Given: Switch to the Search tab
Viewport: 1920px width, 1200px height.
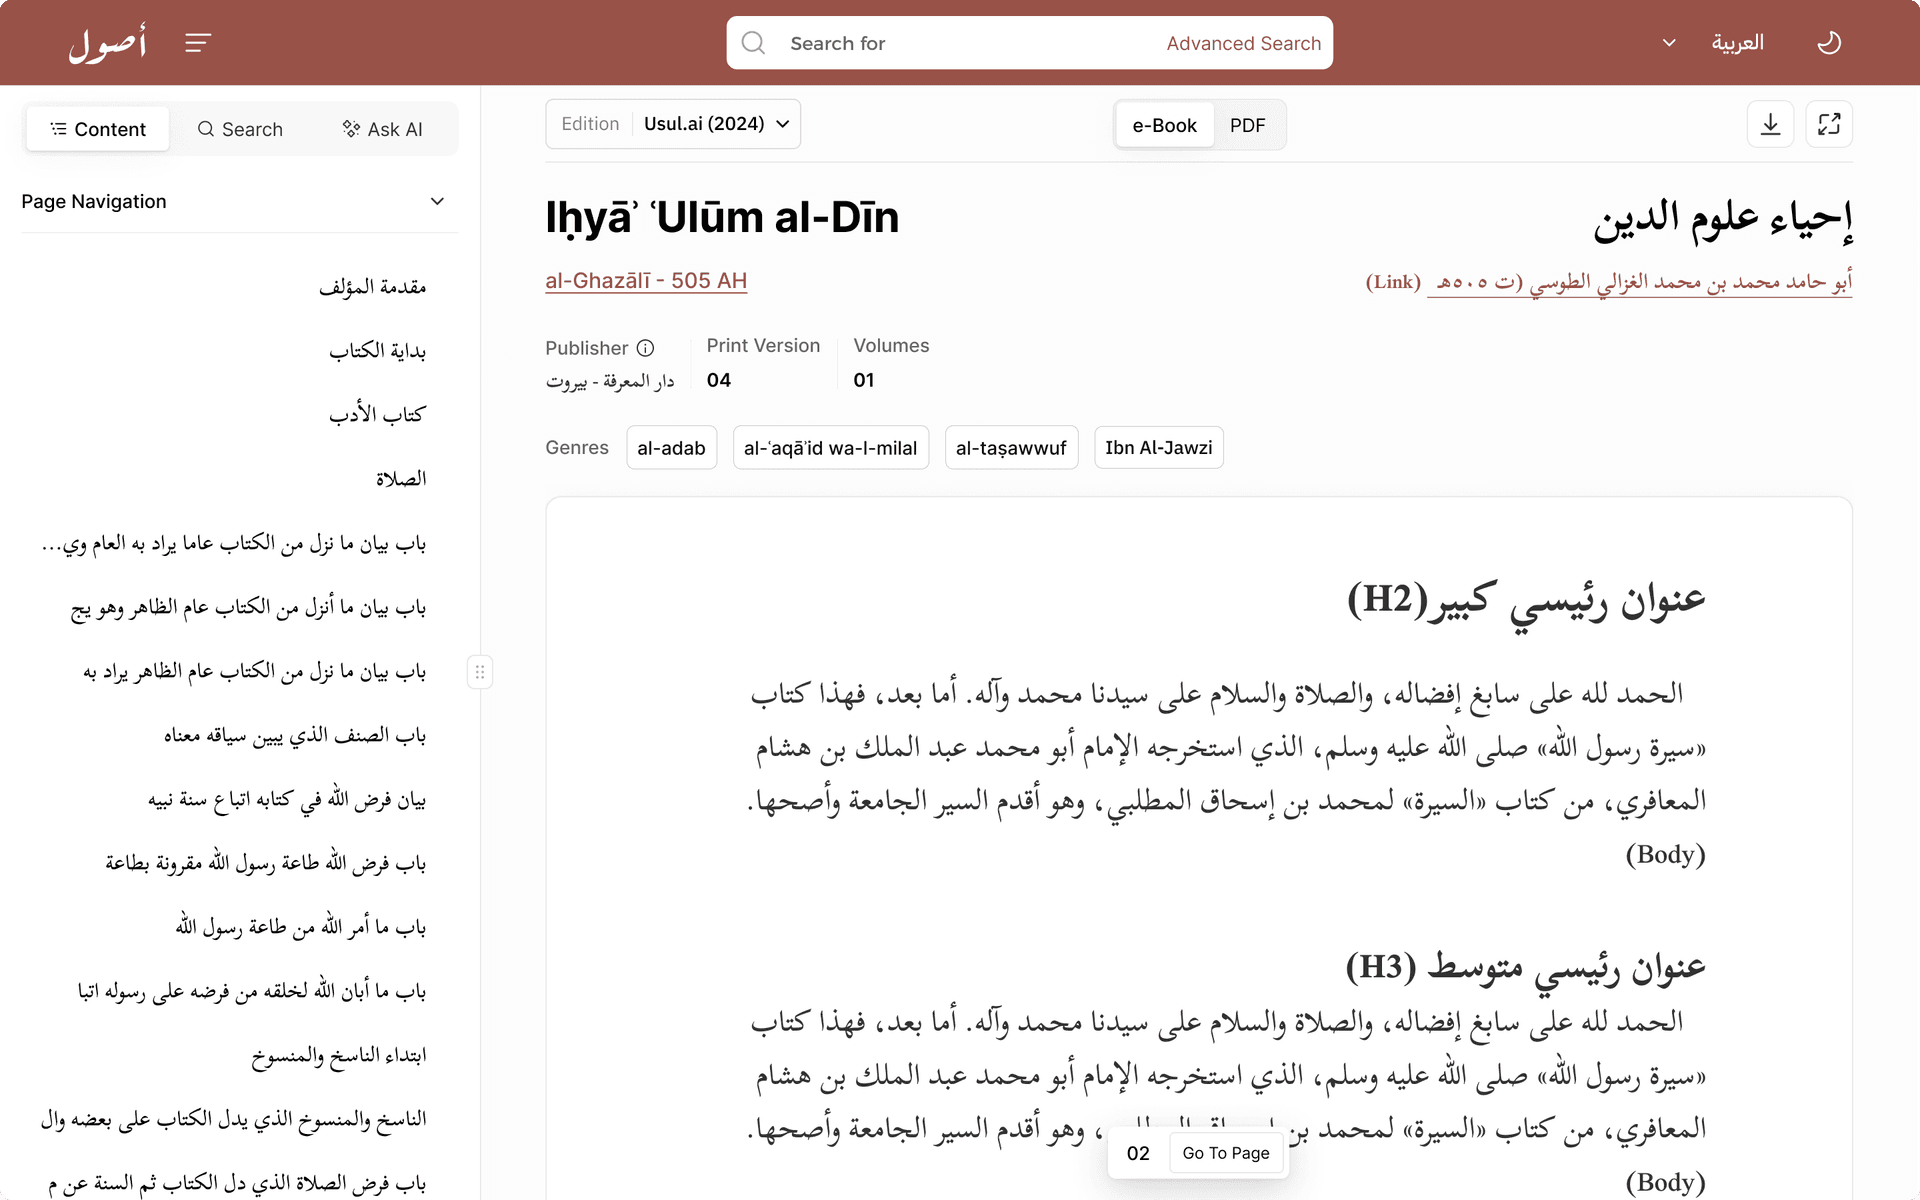Looking at the screenshot, I should [240, 128].
